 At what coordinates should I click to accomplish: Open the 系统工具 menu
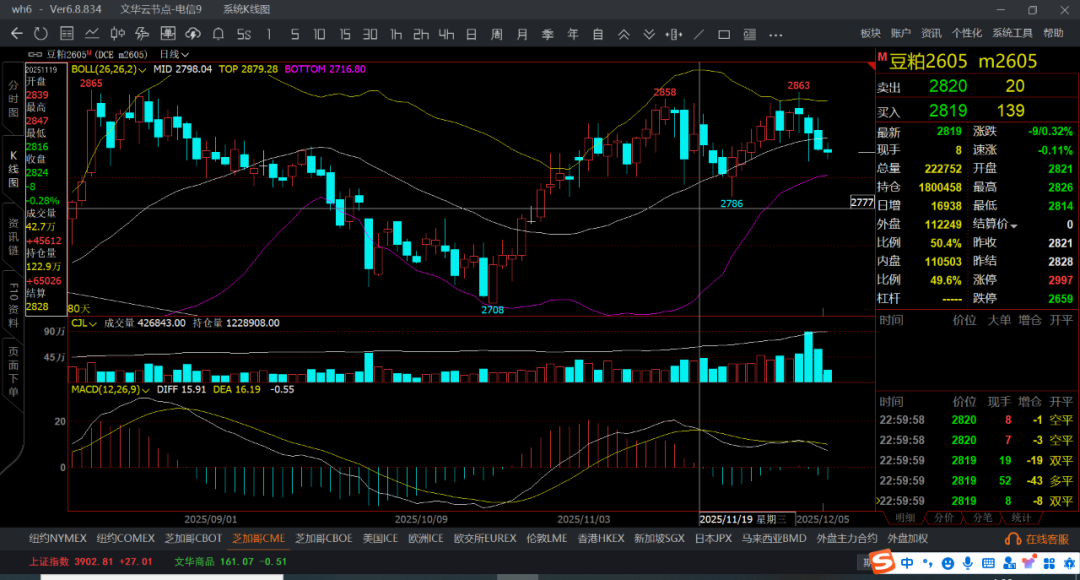1012,33
